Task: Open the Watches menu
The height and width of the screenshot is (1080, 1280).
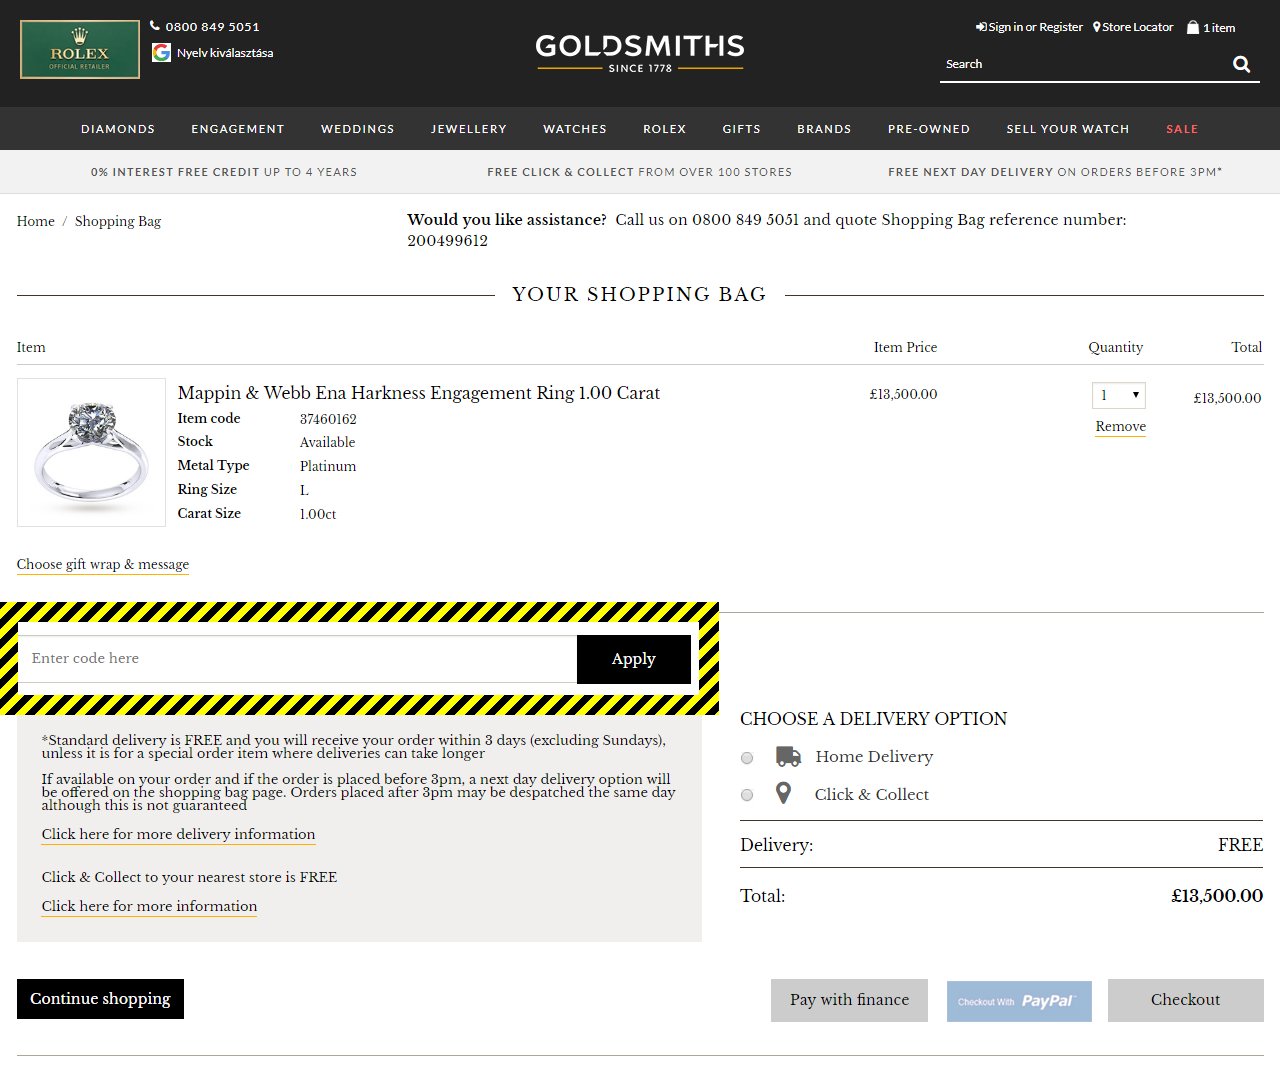Action: coord(575,129)
